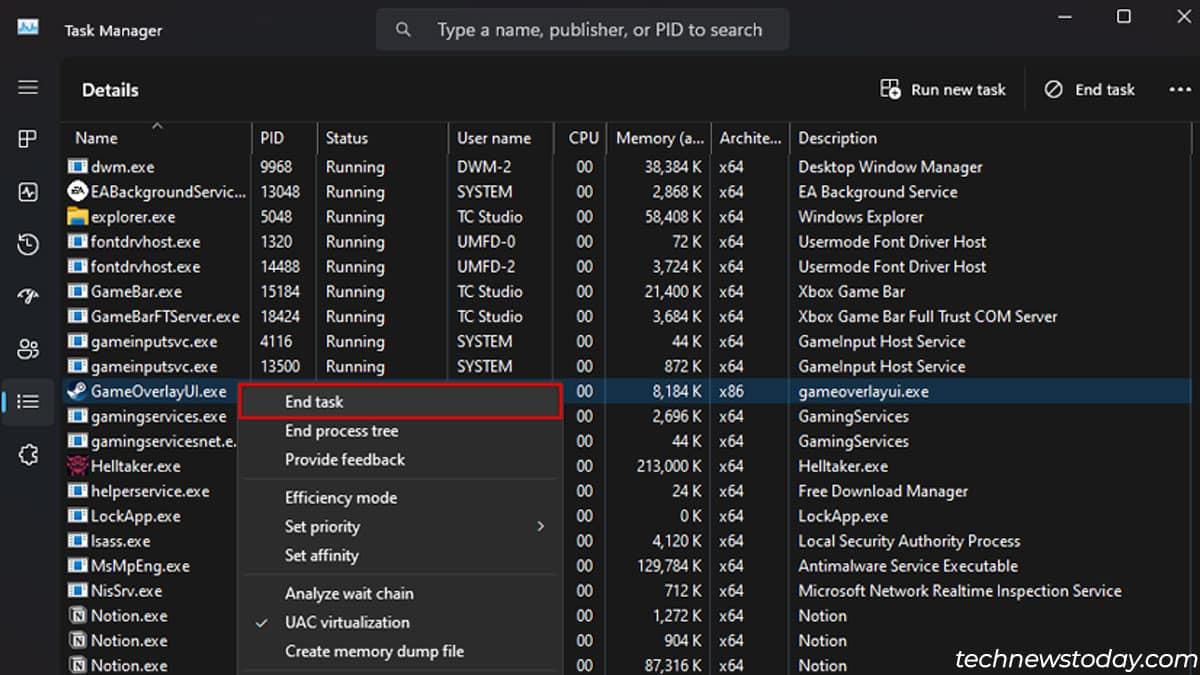Click user name DWM-2
Viewport: 1200px width, 675px height.
(x=485, y=167)
